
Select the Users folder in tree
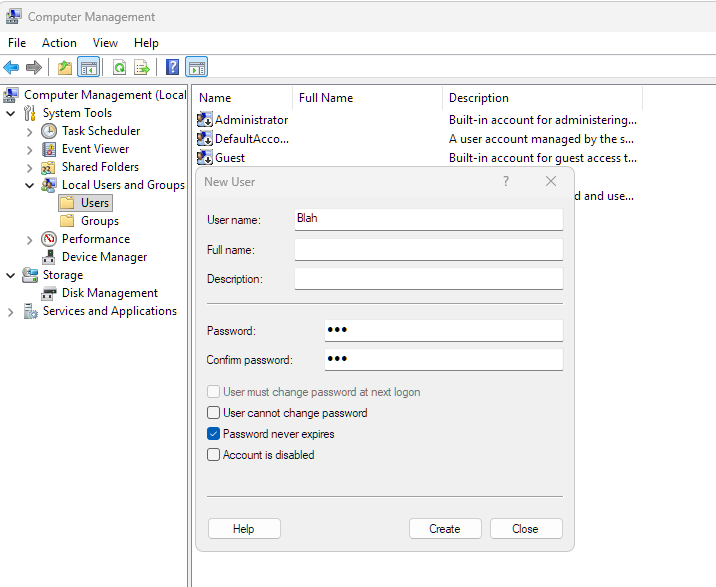point(85,203)
